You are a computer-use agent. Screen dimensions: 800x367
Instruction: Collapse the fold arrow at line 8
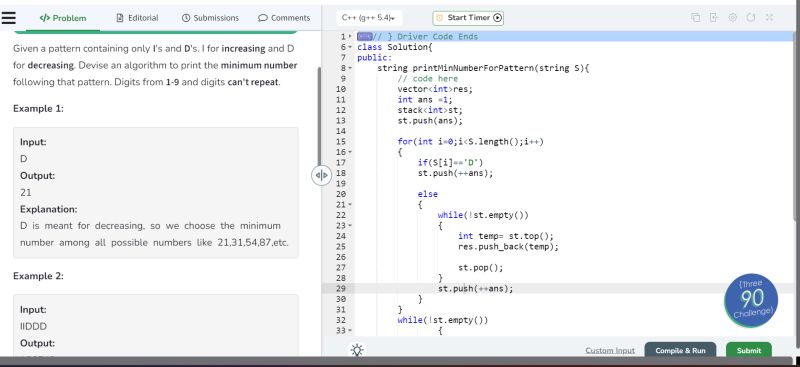pos(351,68)
